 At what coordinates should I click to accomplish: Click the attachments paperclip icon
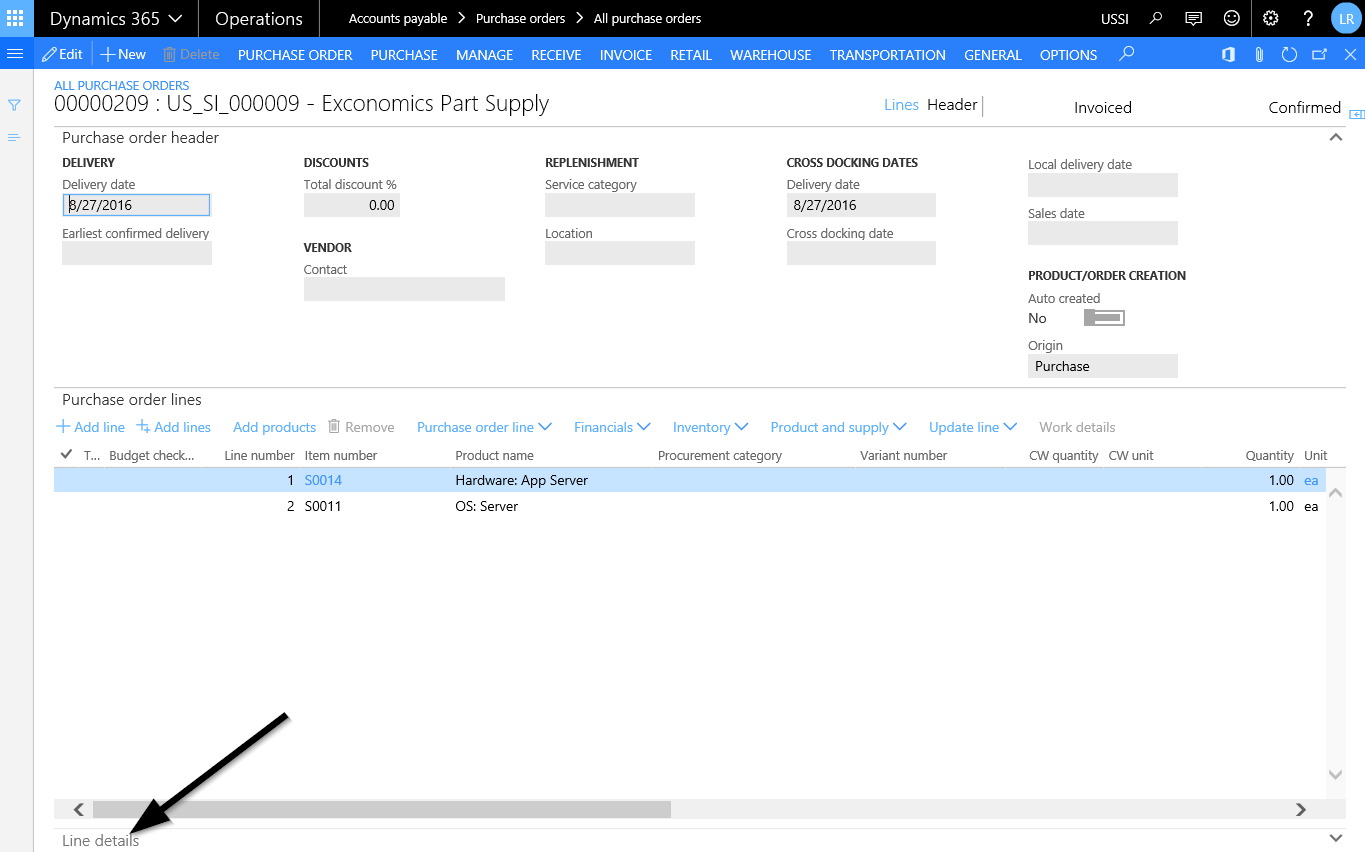point(1259,55)
